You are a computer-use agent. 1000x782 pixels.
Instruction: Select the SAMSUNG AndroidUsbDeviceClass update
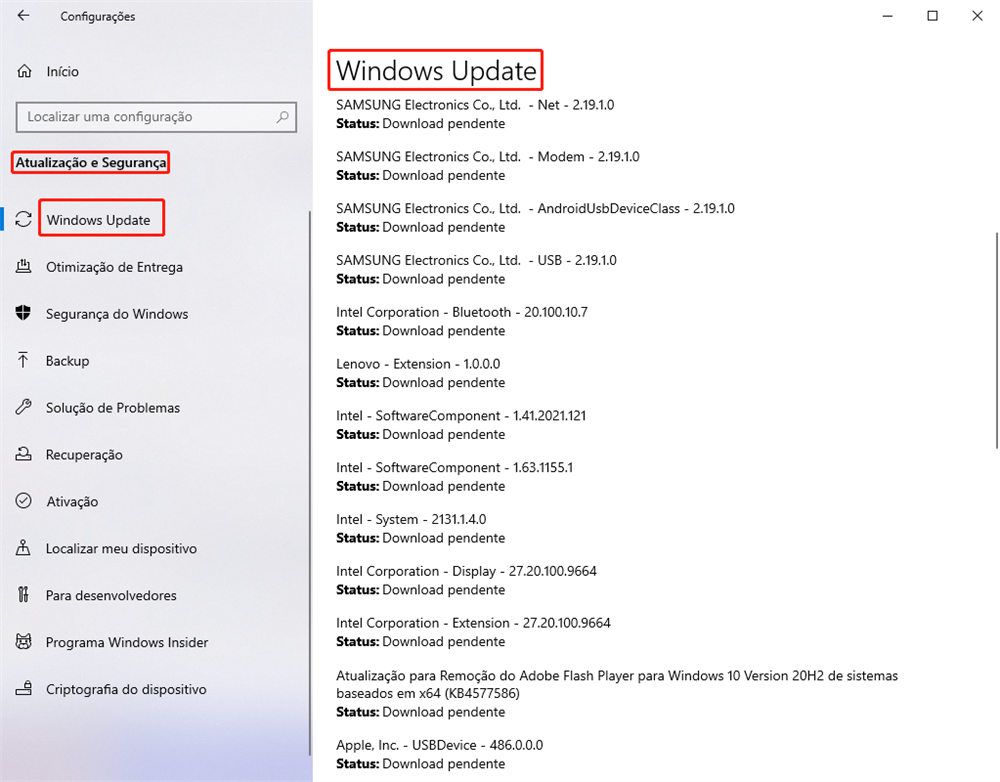point(535,208)
